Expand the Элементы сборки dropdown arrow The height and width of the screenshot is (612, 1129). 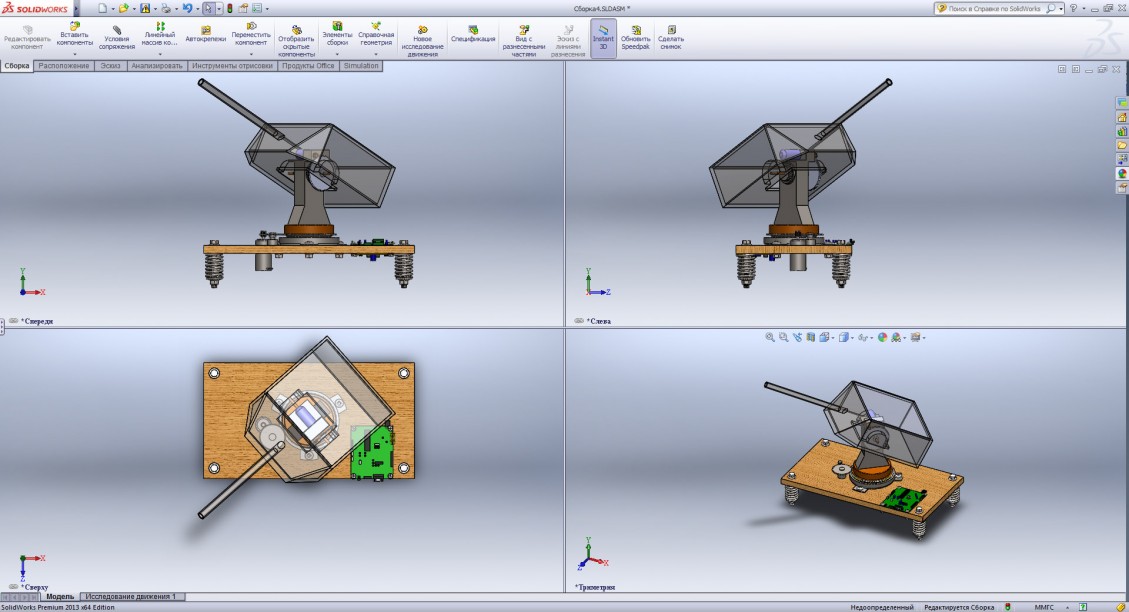tap(337, 54)
